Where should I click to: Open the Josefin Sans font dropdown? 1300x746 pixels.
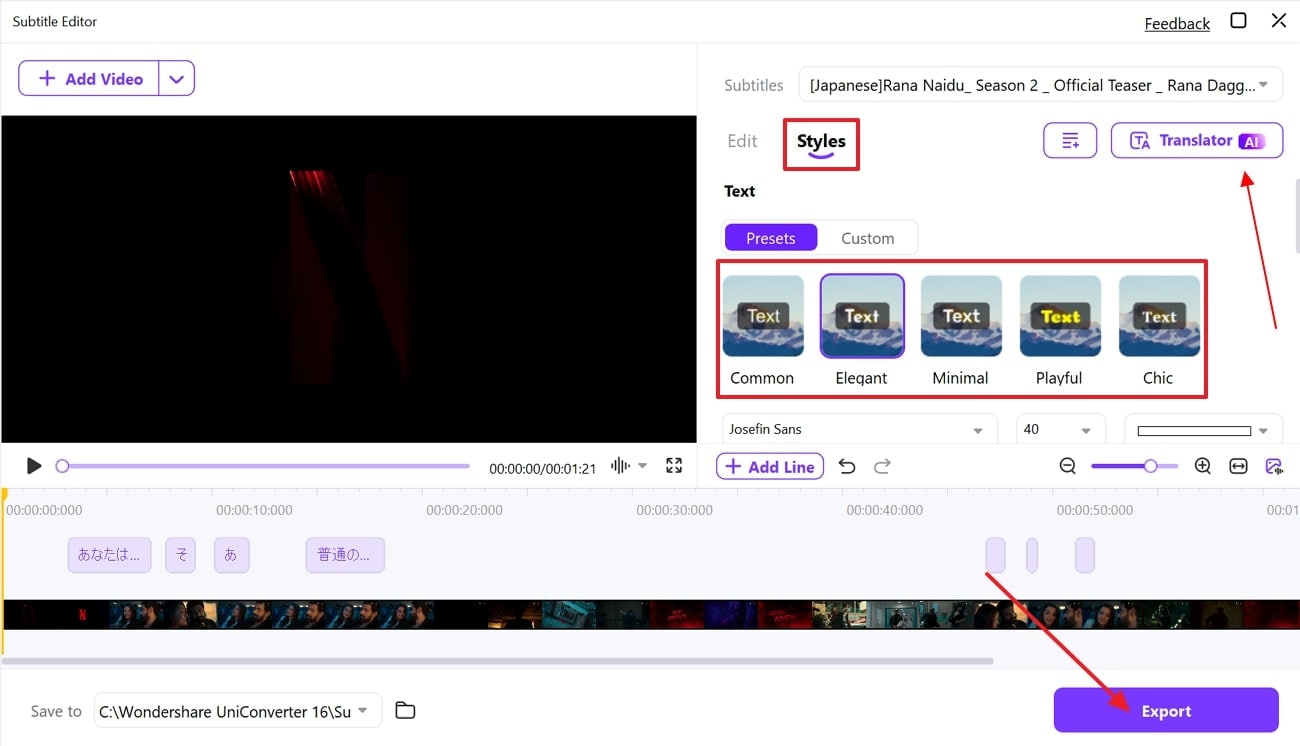point(859,429)
